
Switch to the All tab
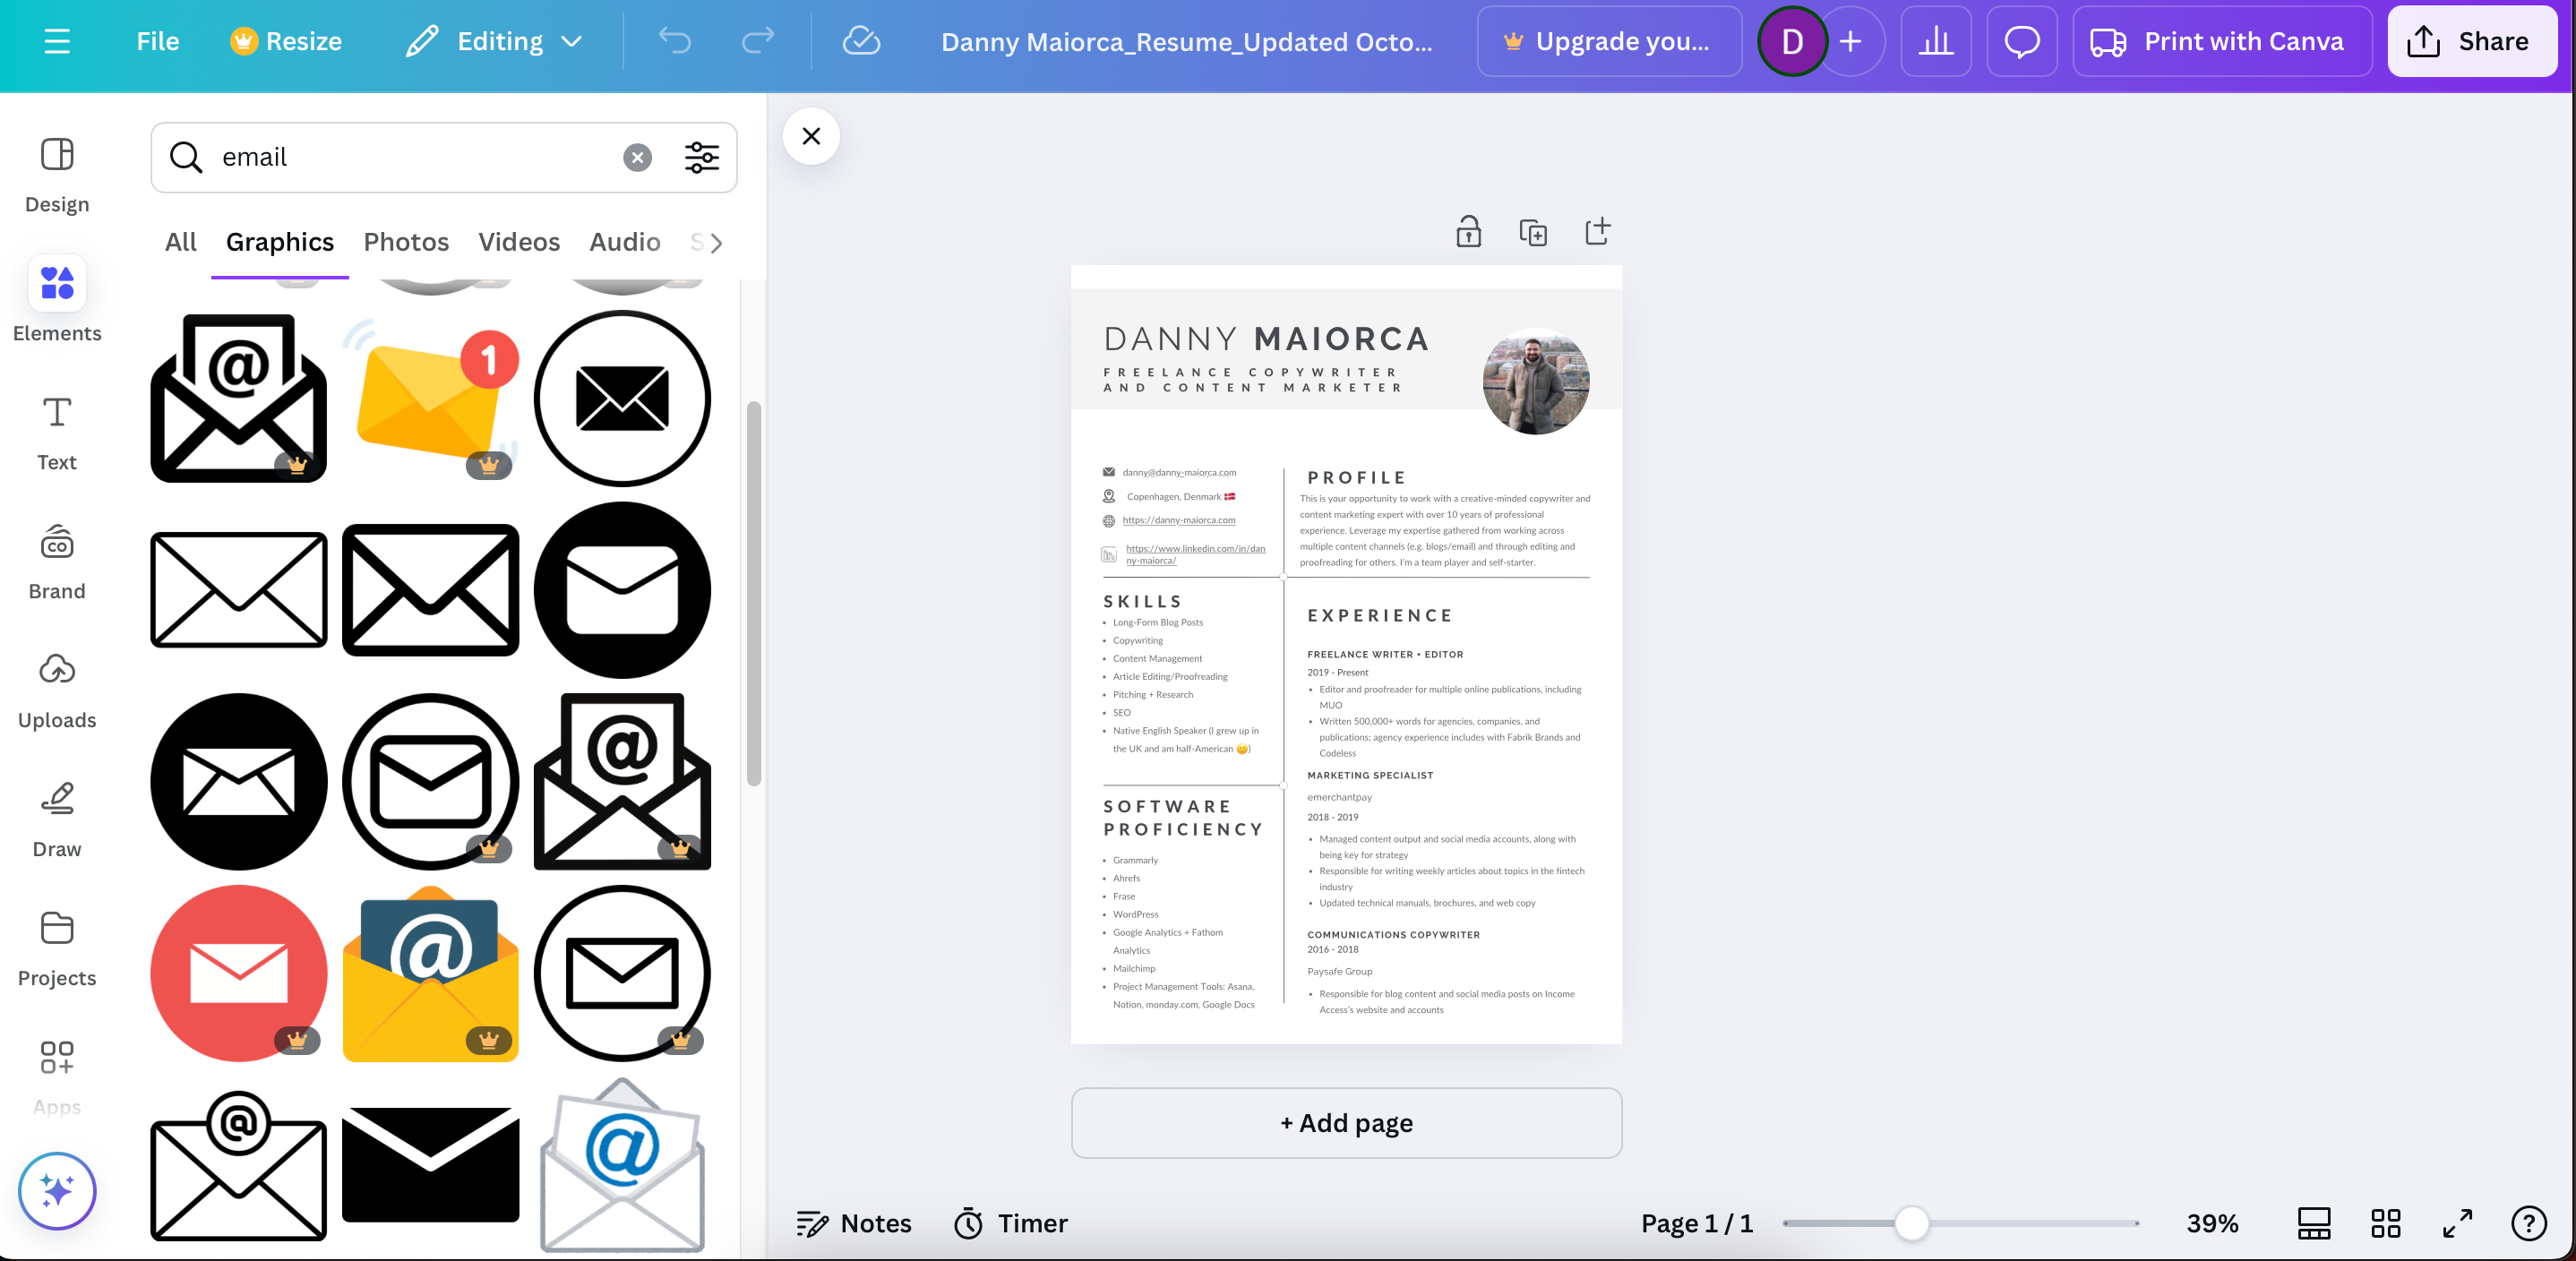[x=180, y=242]
